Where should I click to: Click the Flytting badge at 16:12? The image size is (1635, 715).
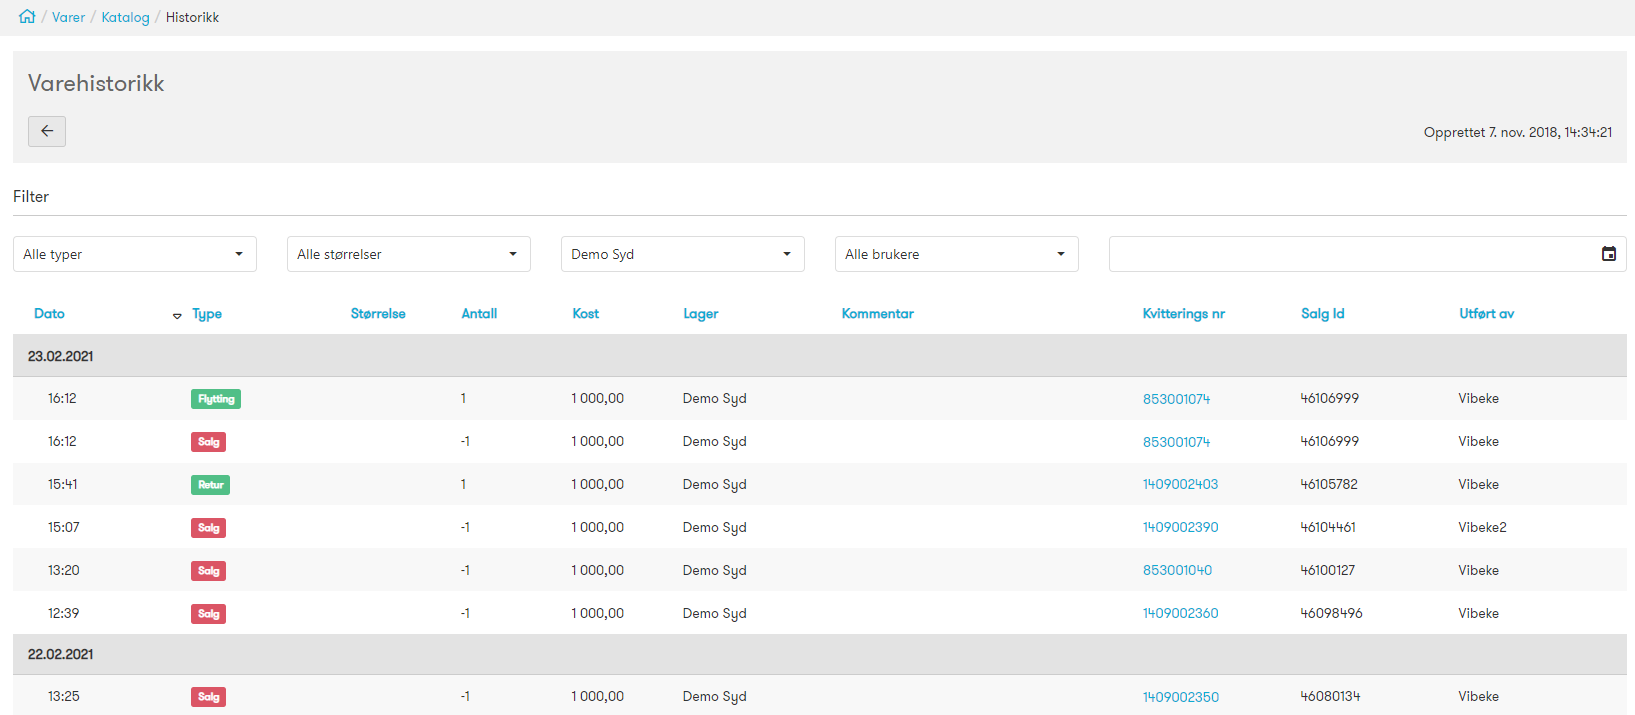pyautogui.click(x=216, y=399)
